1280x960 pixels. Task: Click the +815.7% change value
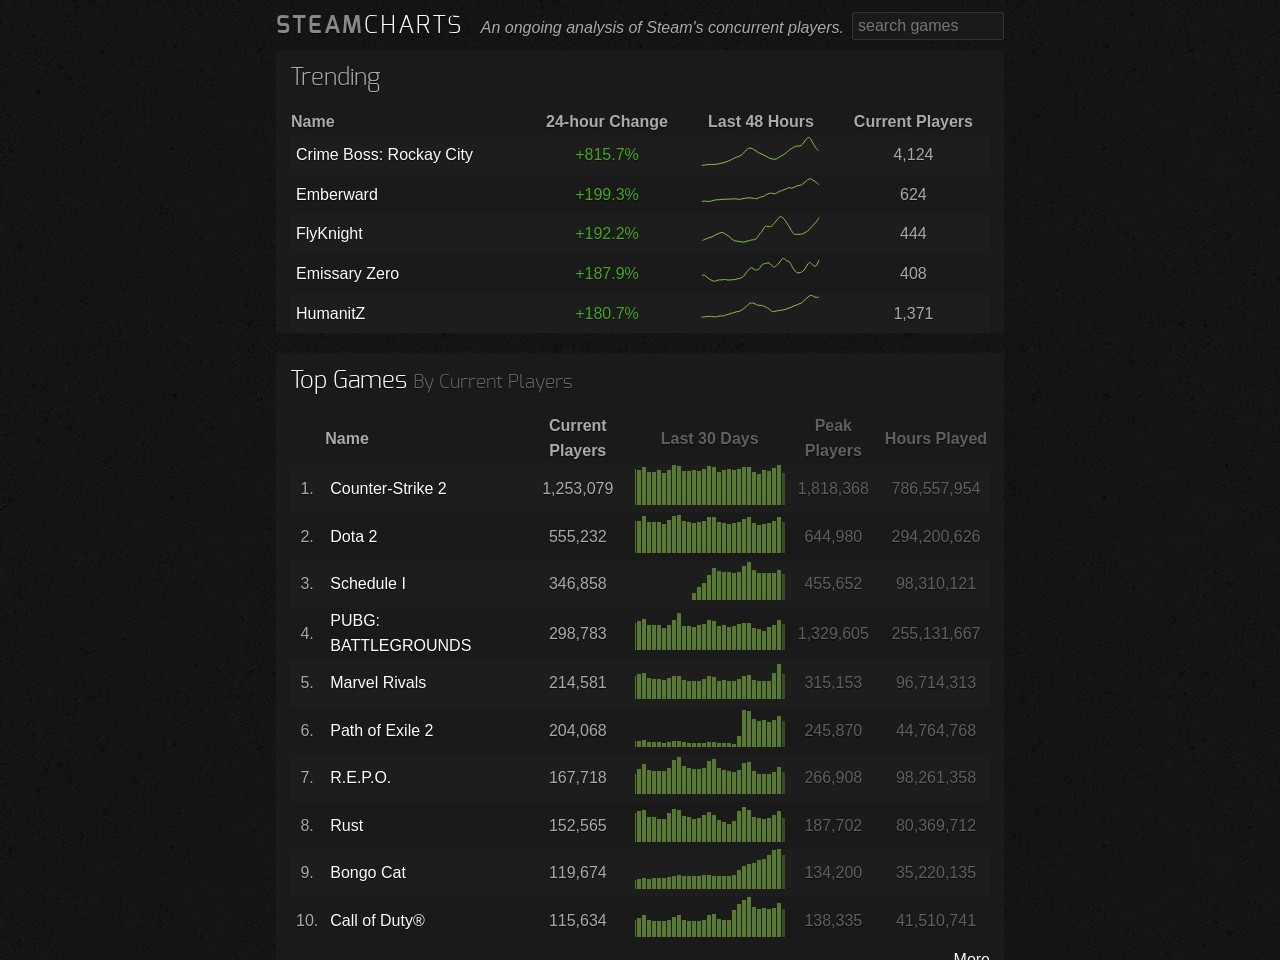(606, 154)
